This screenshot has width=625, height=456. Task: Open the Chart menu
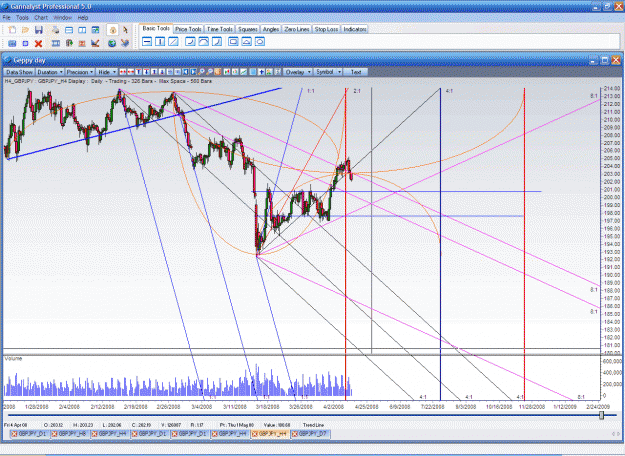[41, 18]
